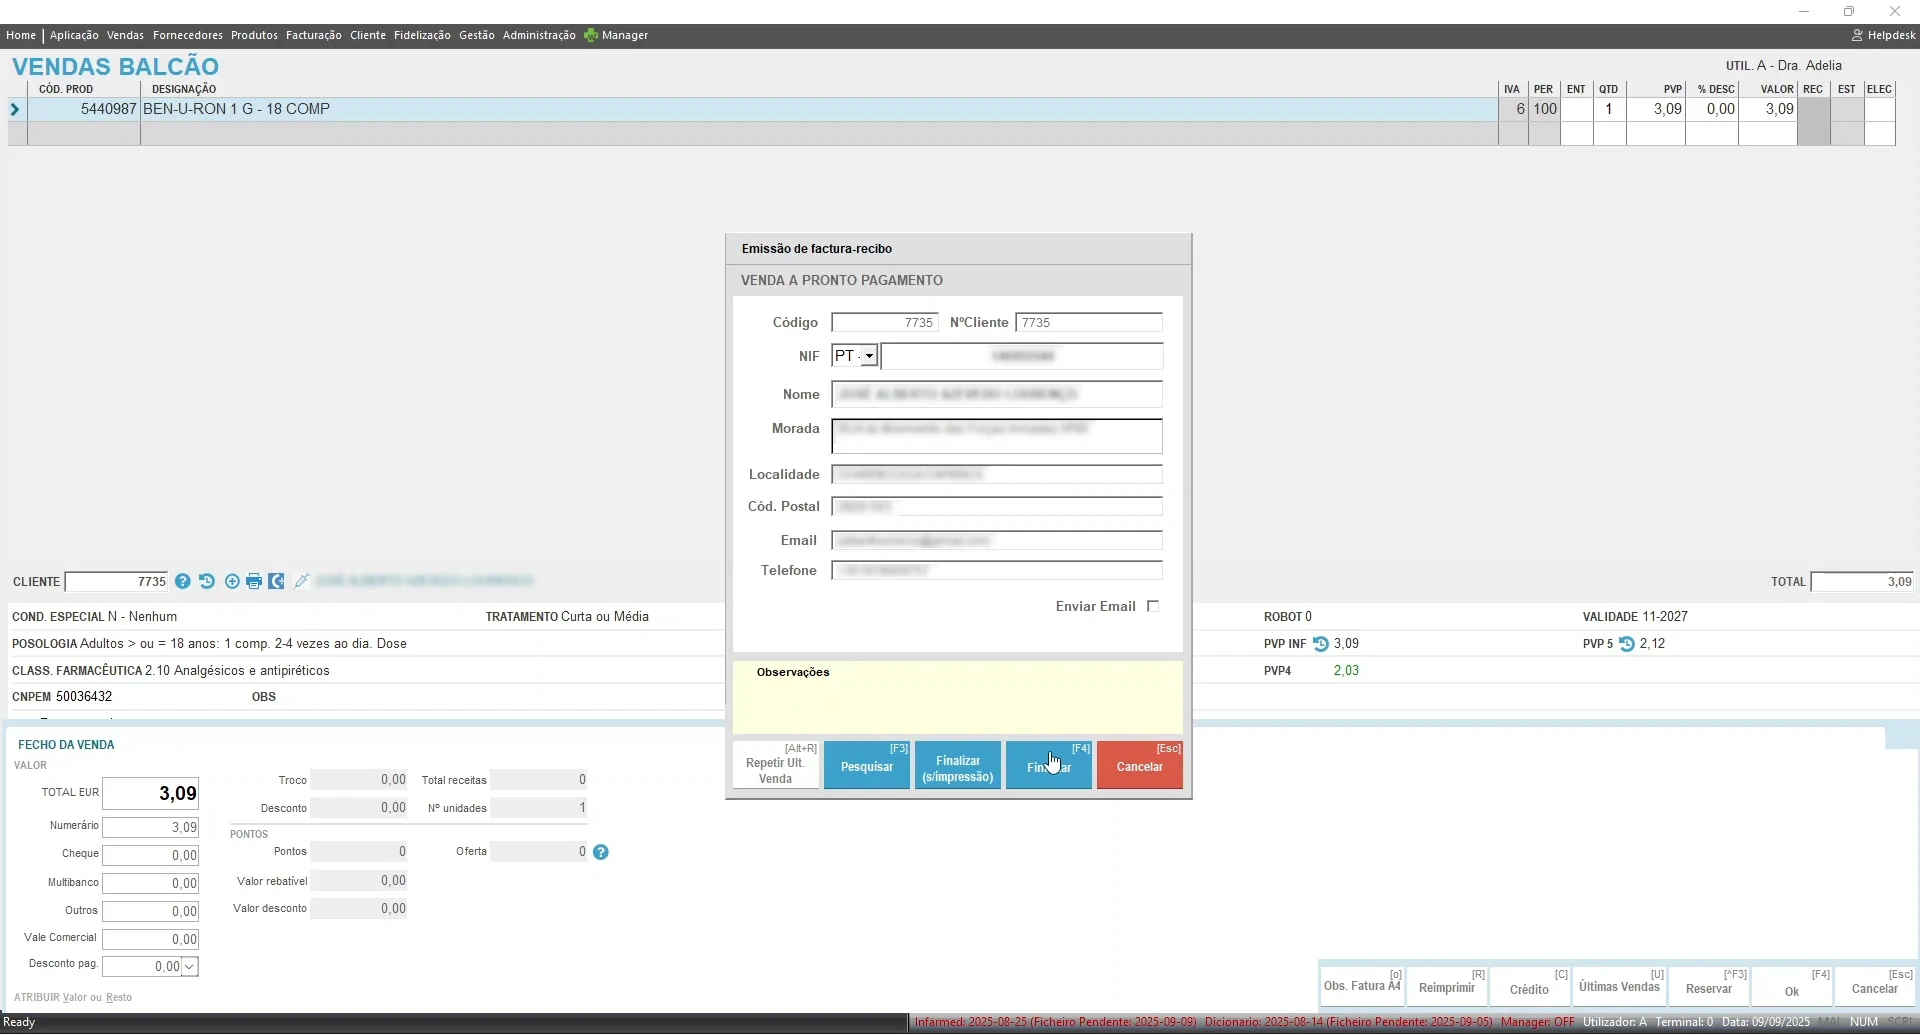Click the Pesquisar button
The width and height of the screenshot is (1920, 1034).
[866, 766]
